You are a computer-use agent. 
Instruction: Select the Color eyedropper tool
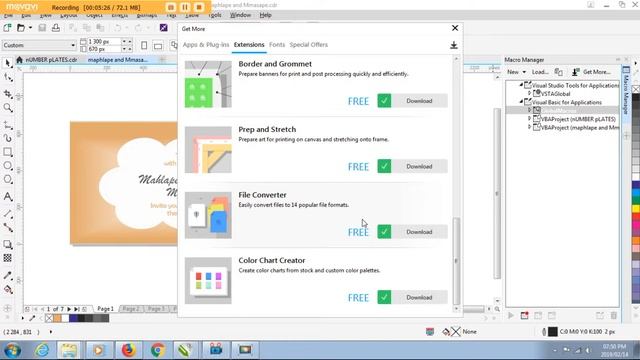[x=8, y=276]
